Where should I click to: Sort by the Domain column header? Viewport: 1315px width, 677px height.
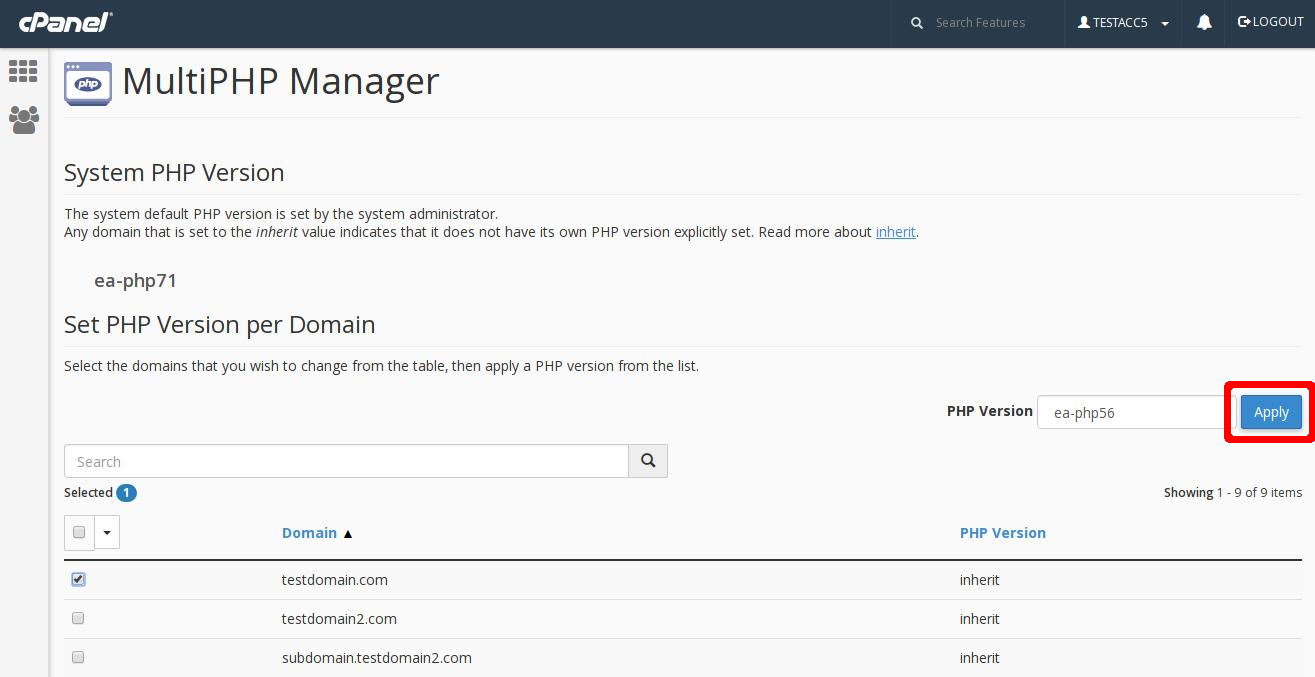[309, 533]
